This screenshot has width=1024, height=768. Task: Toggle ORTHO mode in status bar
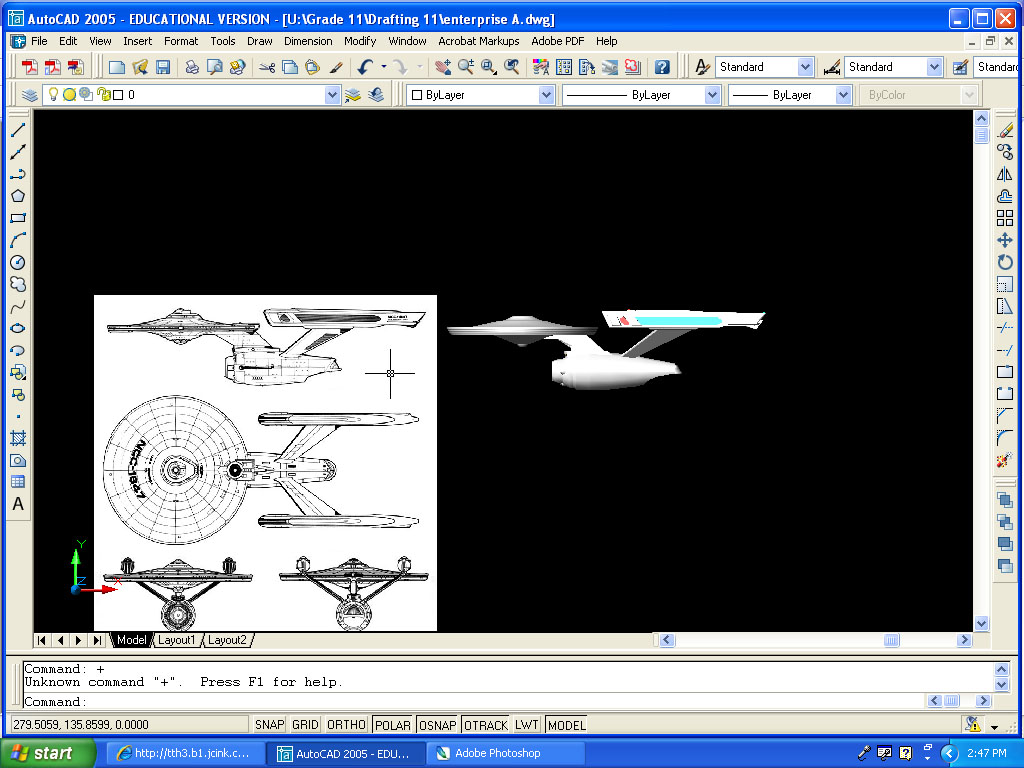(x=346, y=725)
